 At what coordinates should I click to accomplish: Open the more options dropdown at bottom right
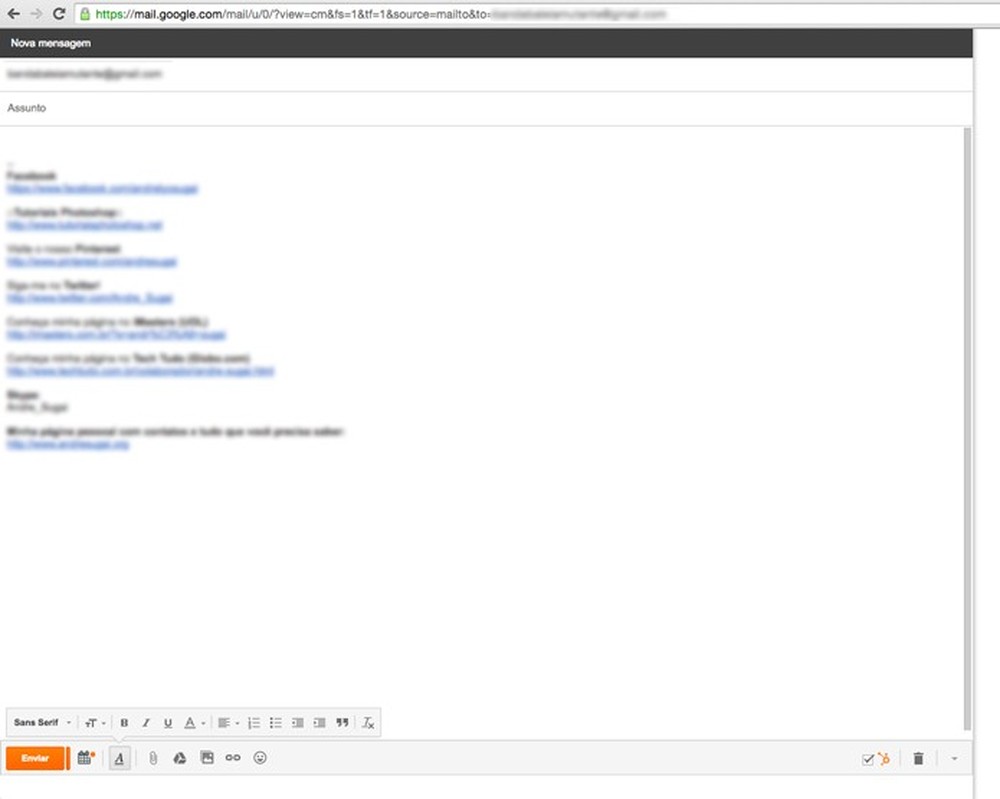point(954,759)
